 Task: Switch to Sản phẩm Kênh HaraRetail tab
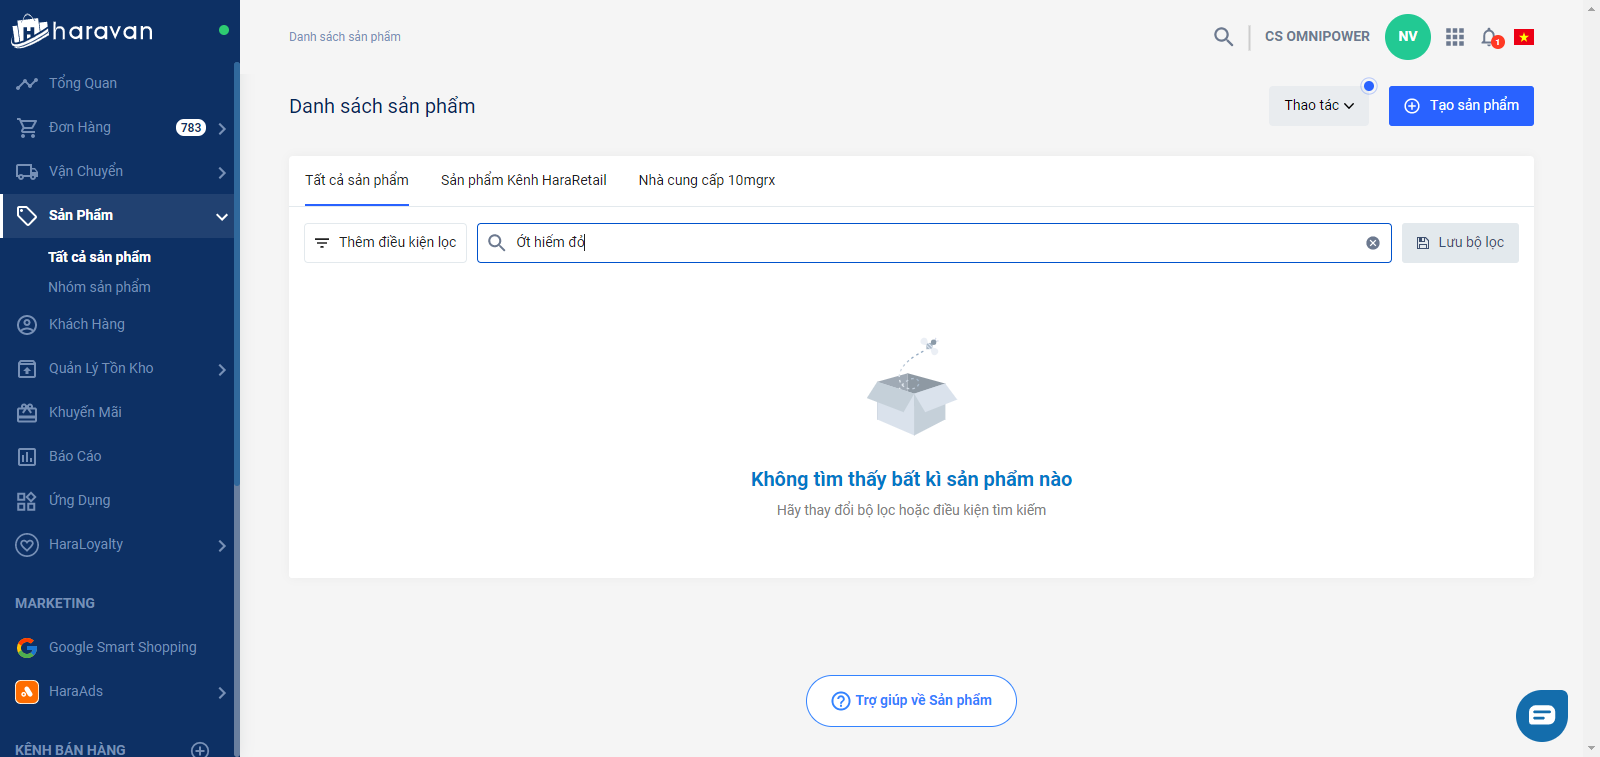523,181
